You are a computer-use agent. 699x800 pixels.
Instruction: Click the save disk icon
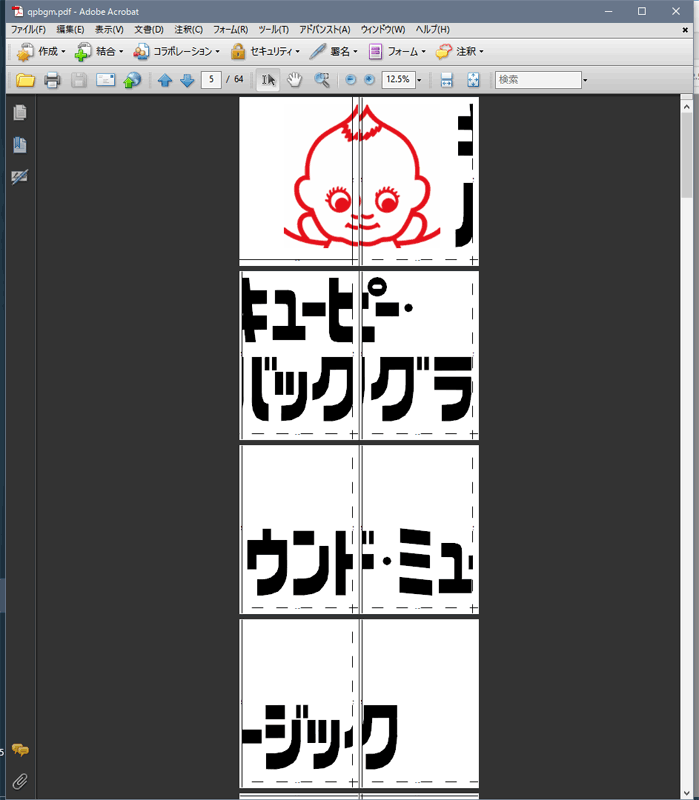tap(79, 80)
